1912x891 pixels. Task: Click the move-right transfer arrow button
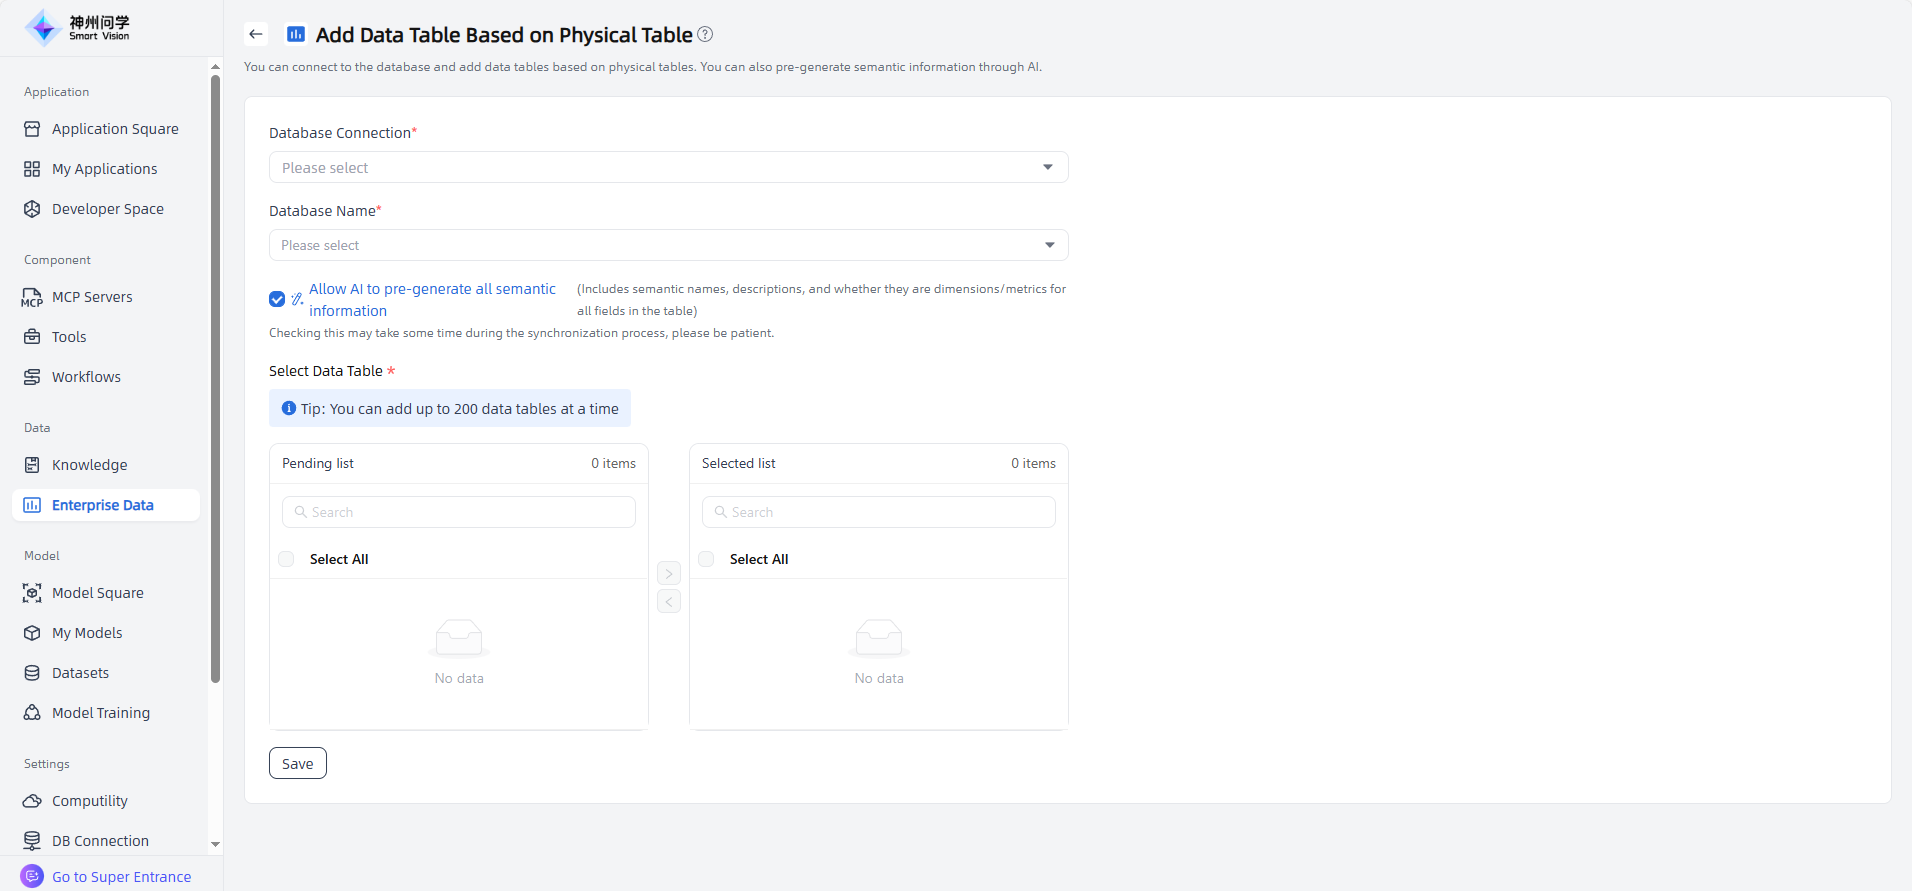tap(669, 573)
